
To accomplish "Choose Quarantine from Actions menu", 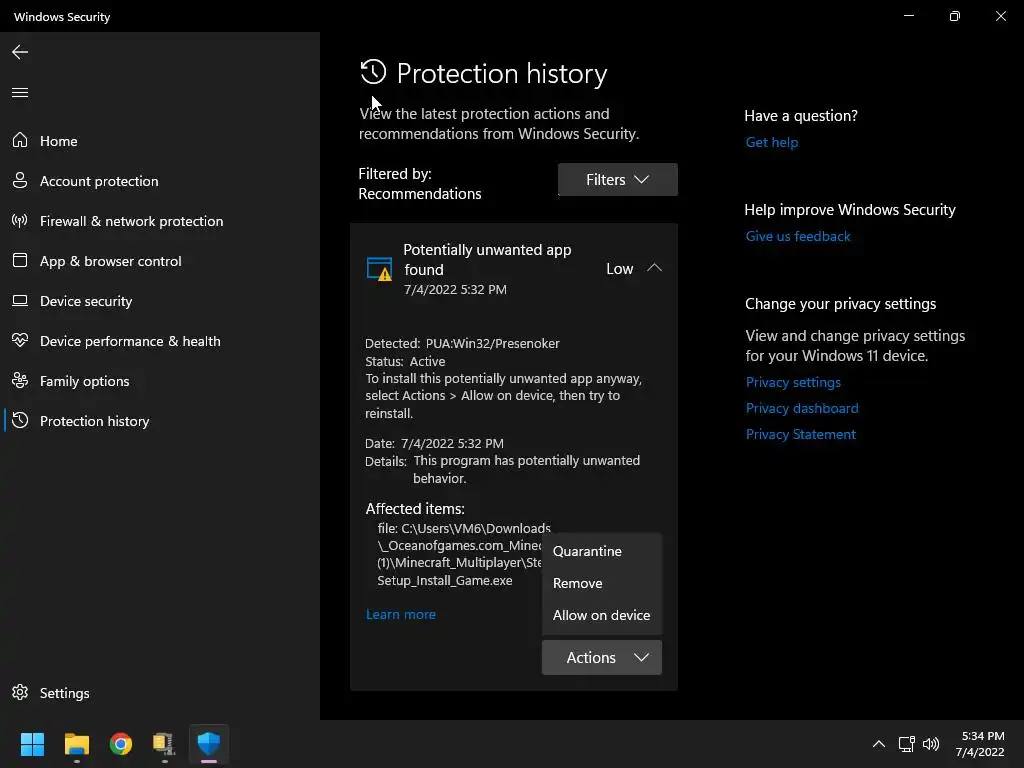I will [x=587, y=551].
